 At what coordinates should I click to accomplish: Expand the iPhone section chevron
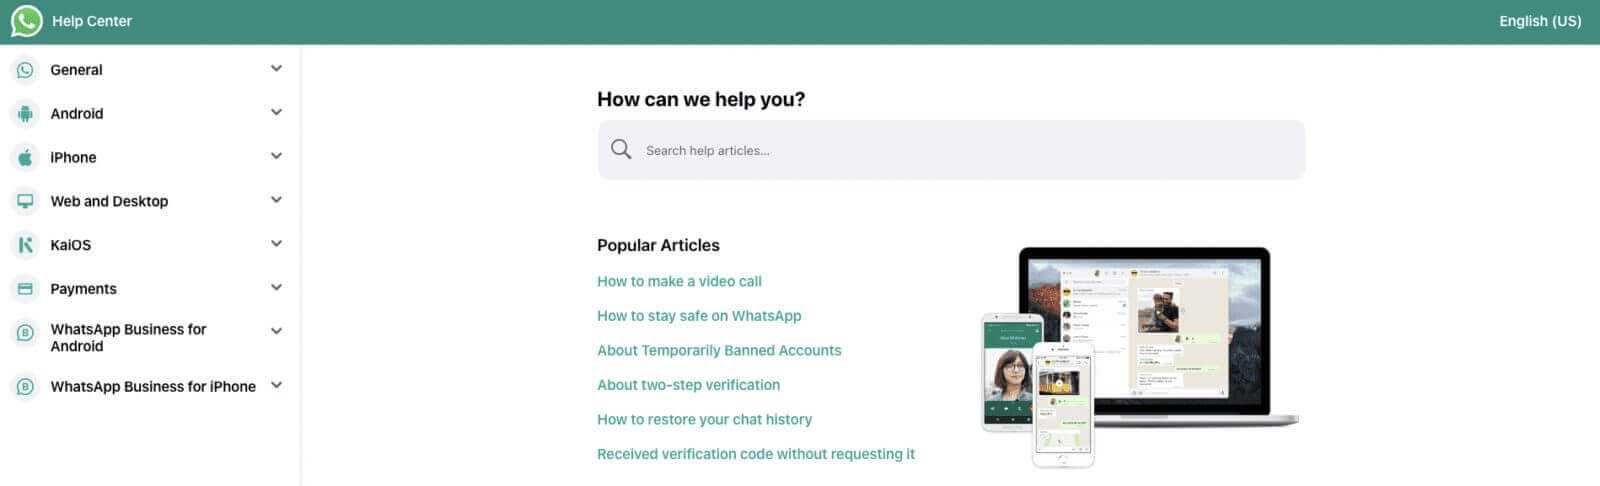point(276,156)
